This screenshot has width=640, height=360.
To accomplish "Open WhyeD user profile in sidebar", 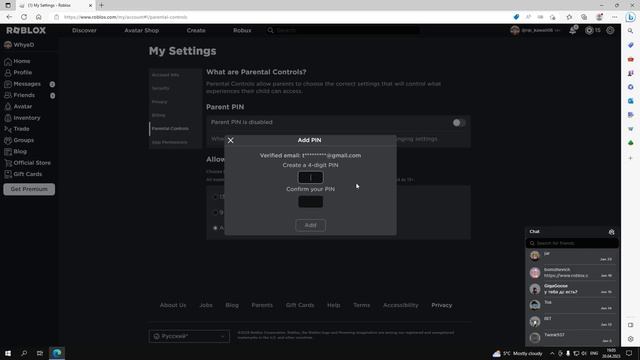I will pyautogui.click(x=19, y=45).
